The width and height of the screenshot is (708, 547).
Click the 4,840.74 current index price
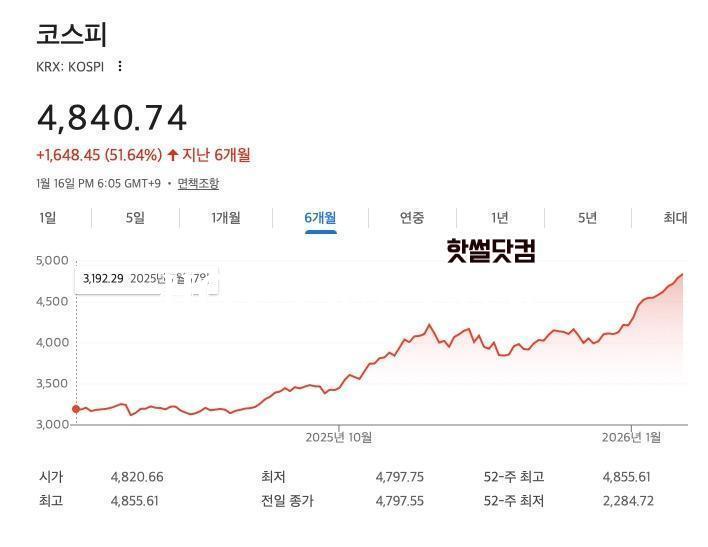[112, 118]
